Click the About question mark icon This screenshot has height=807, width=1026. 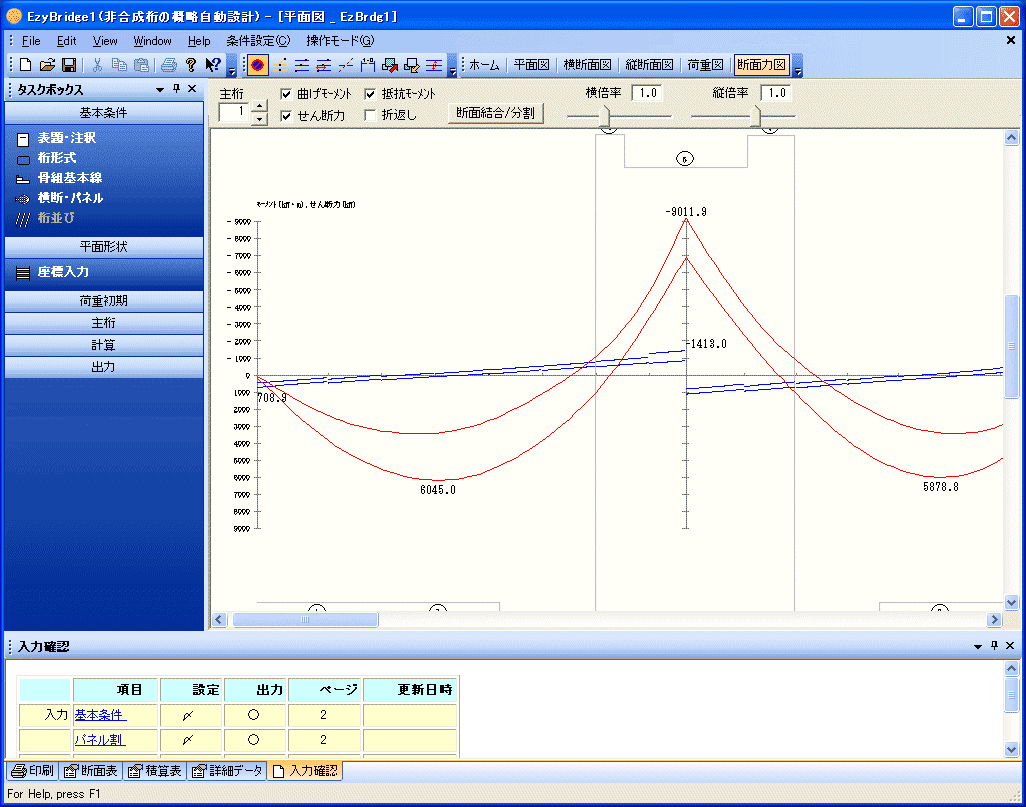click(x=190, y=65)
